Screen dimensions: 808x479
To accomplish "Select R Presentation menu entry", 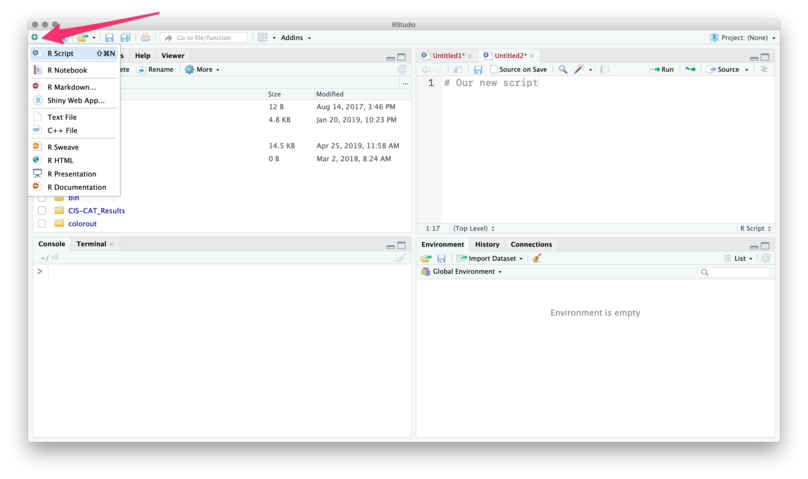I will [x=74, y=174].
